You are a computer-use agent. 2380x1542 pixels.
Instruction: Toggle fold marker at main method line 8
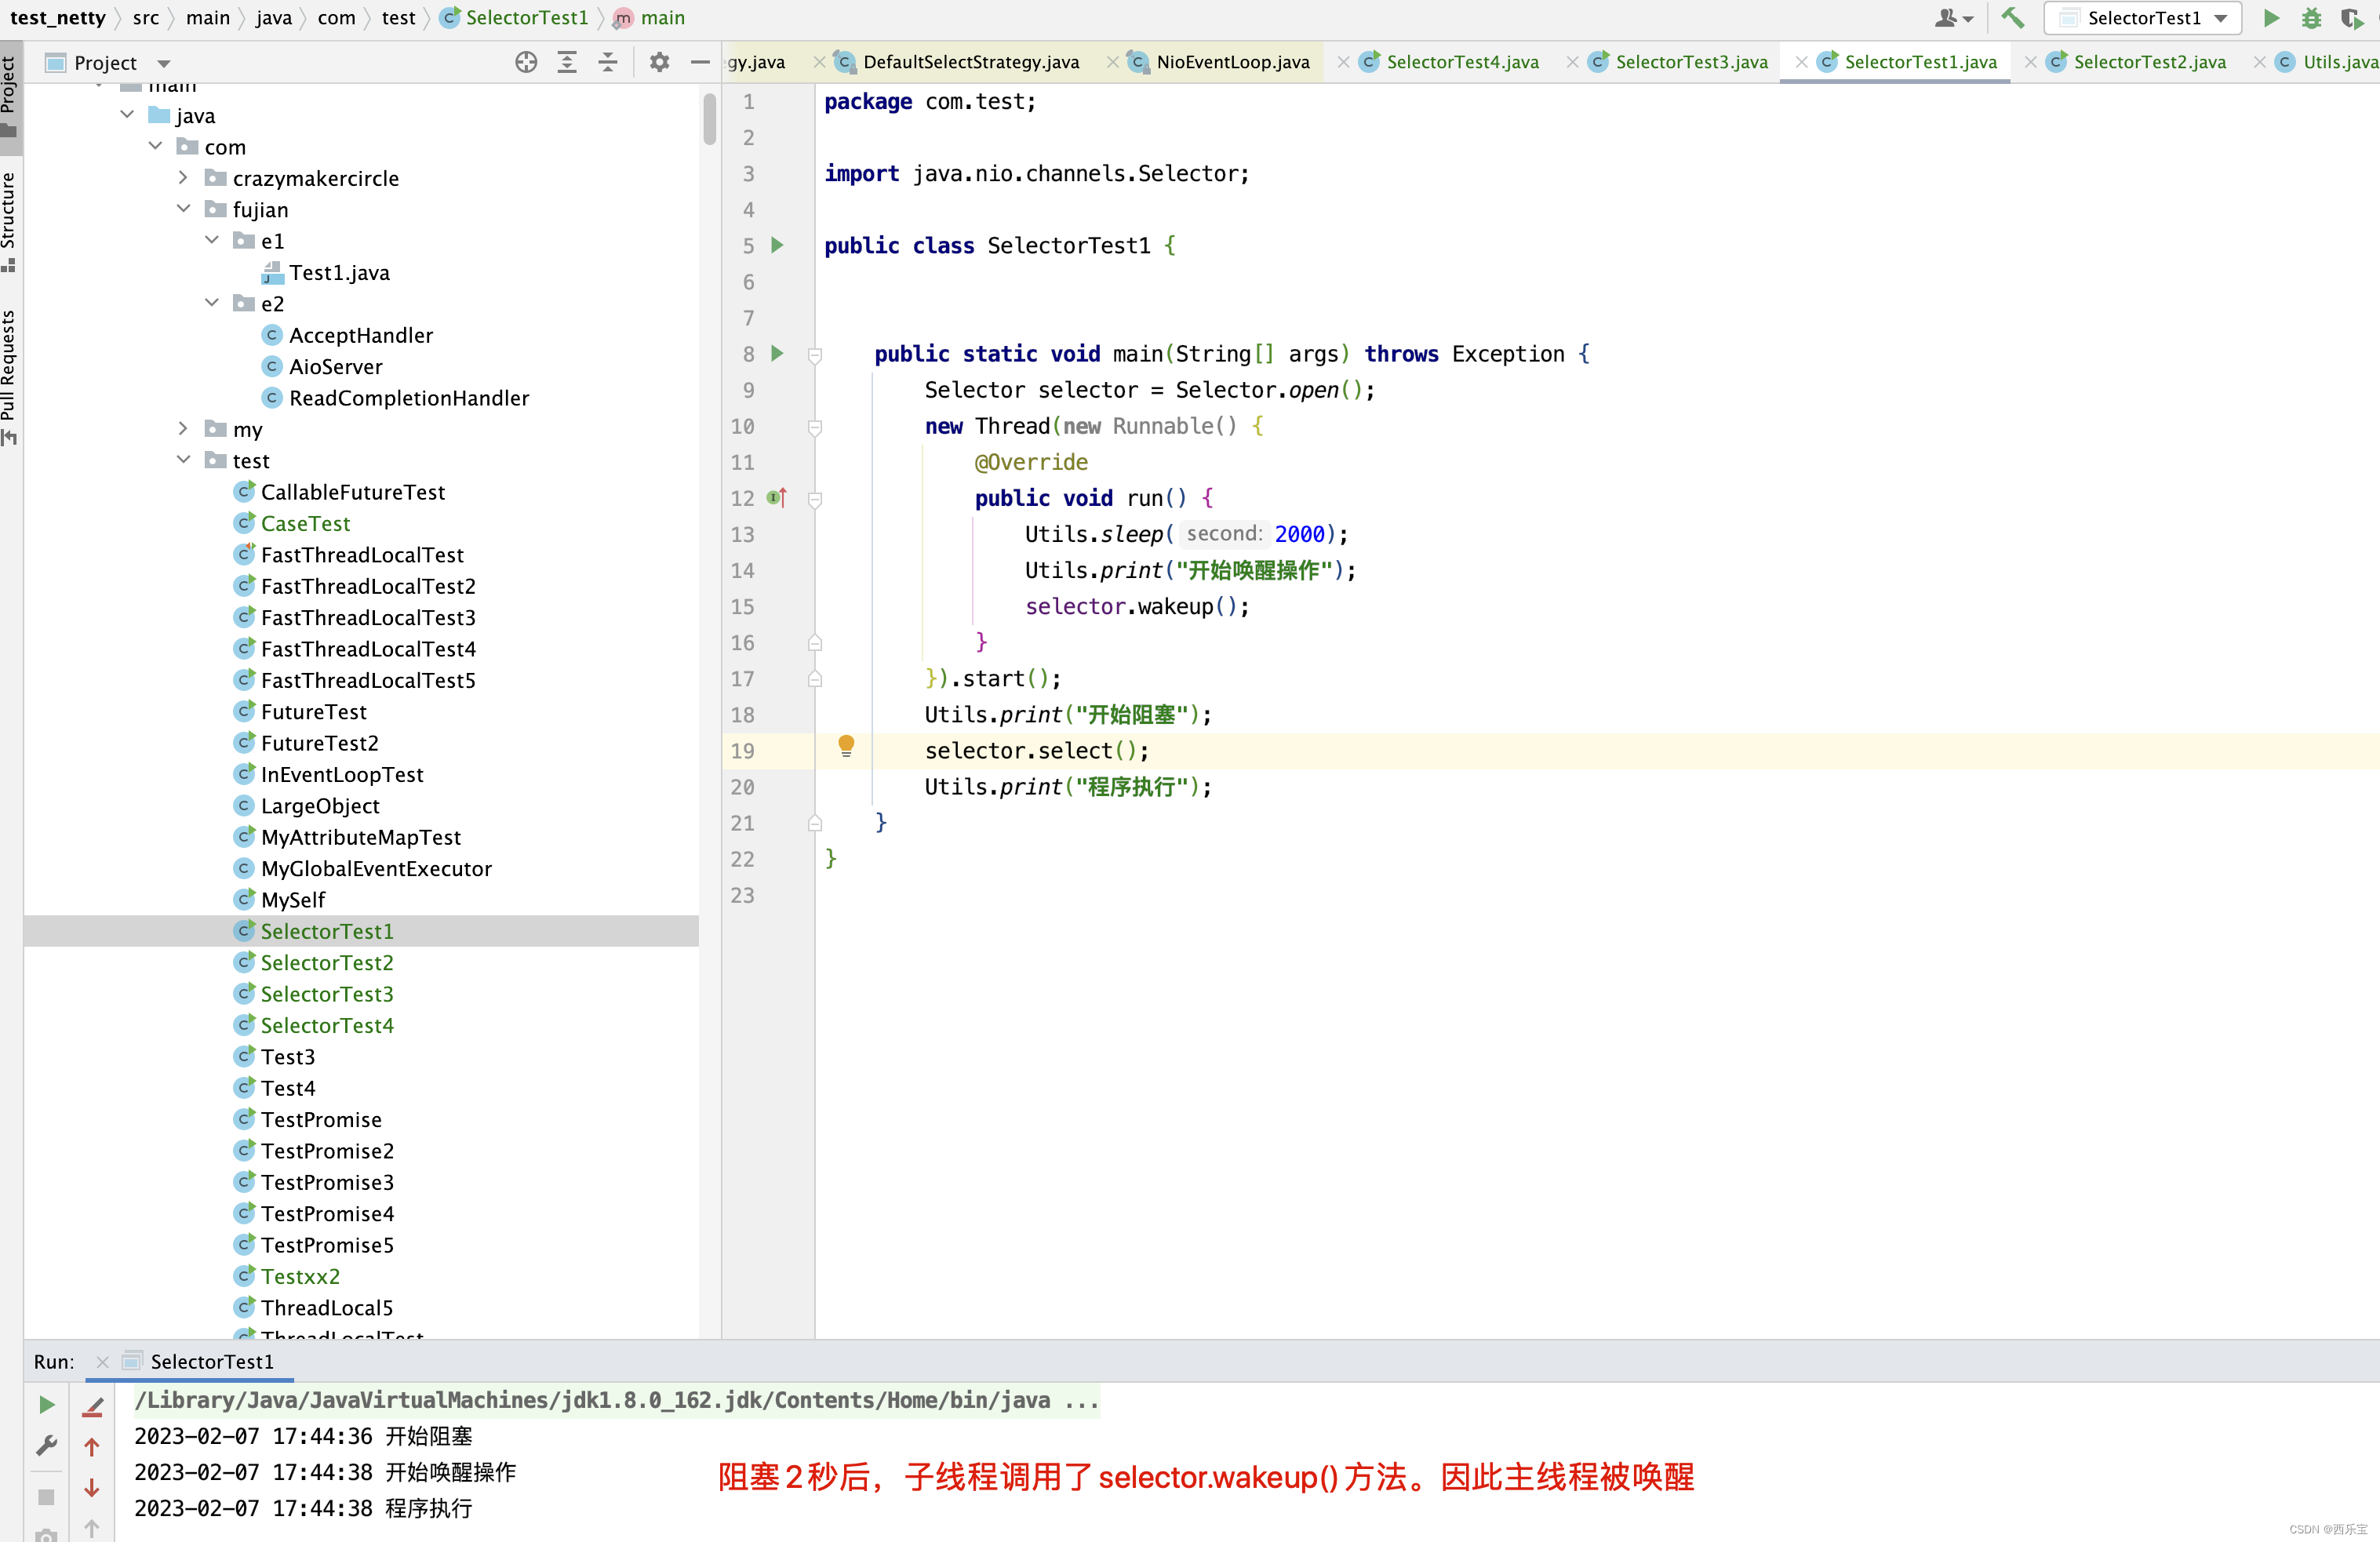tap(815, 355)
